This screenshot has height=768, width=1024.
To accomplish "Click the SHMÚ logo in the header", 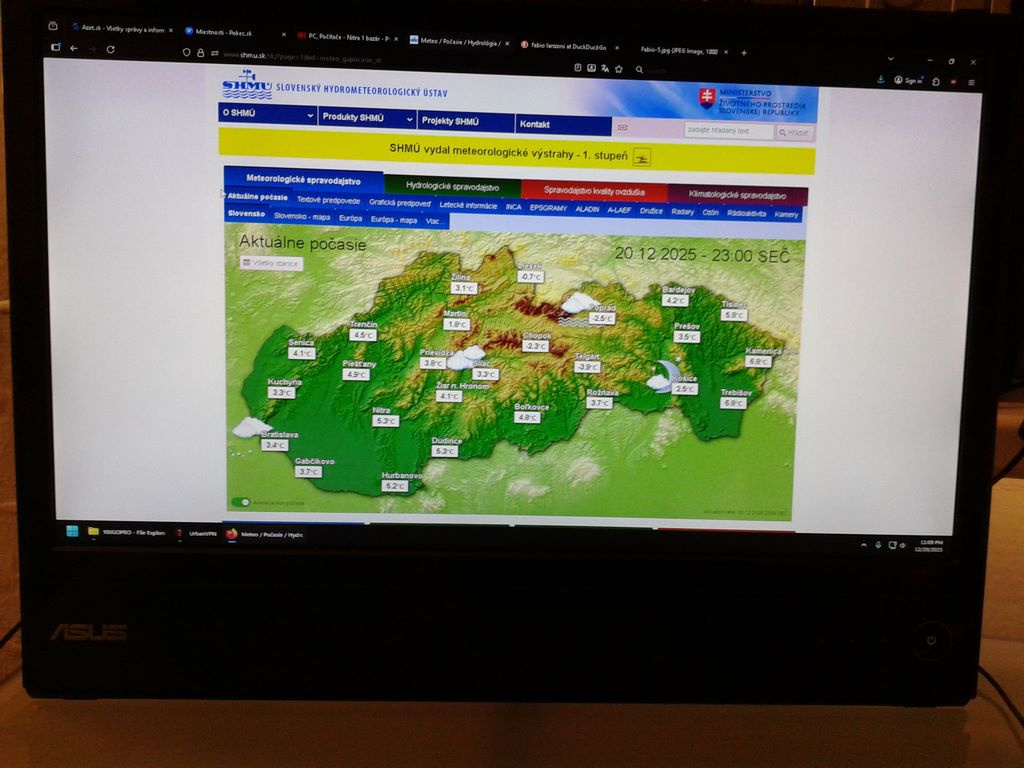I will click(x=247, y=86).
